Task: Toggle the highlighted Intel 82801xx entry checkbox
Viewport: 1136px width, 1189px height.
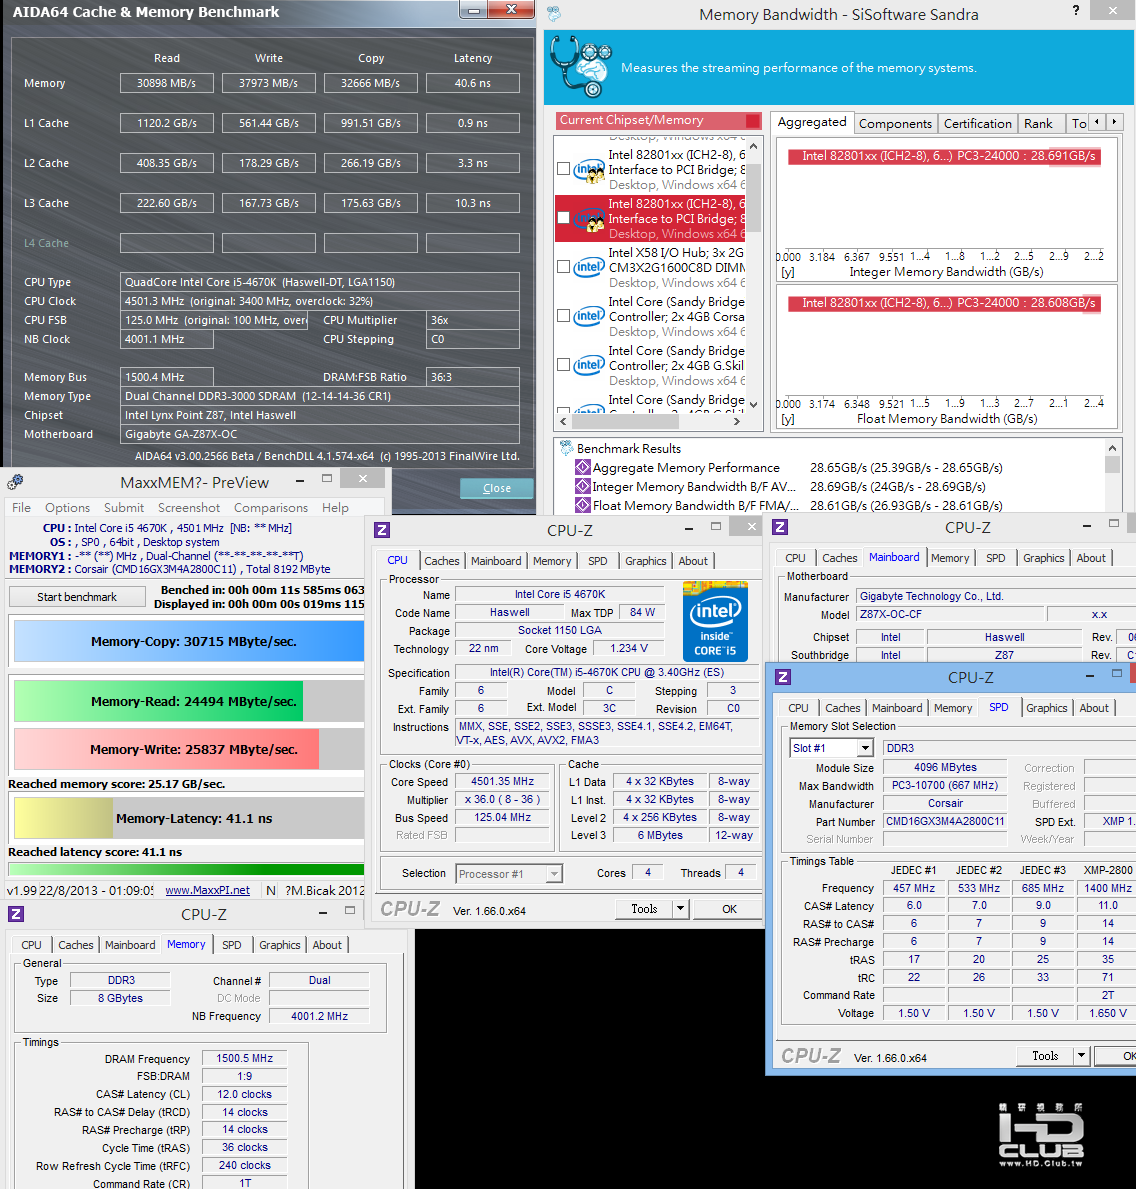Action: 563,218
